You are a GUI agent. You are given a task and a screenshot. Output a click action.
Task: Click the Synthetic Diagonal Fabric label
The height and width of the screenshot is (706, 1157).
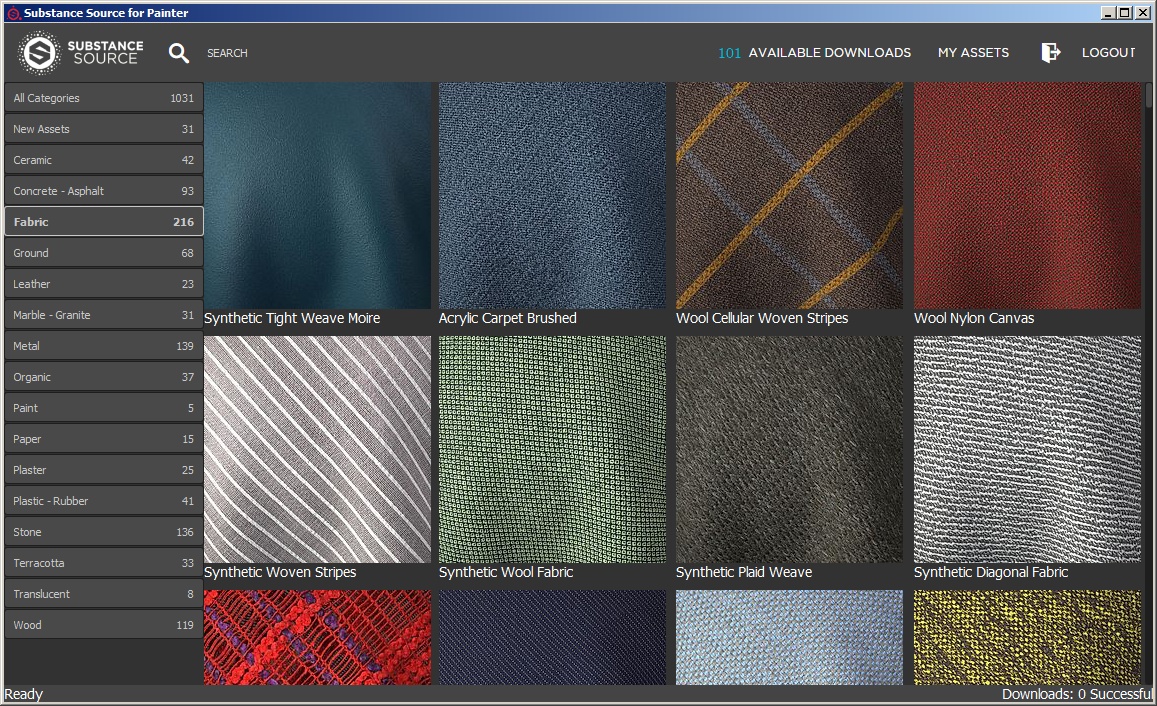[x=991, y=572]
